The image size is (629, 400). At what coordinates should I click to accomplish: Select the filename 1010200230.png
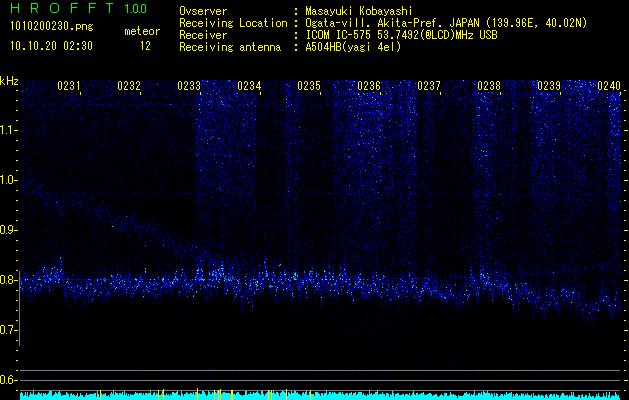pos(52,27)
